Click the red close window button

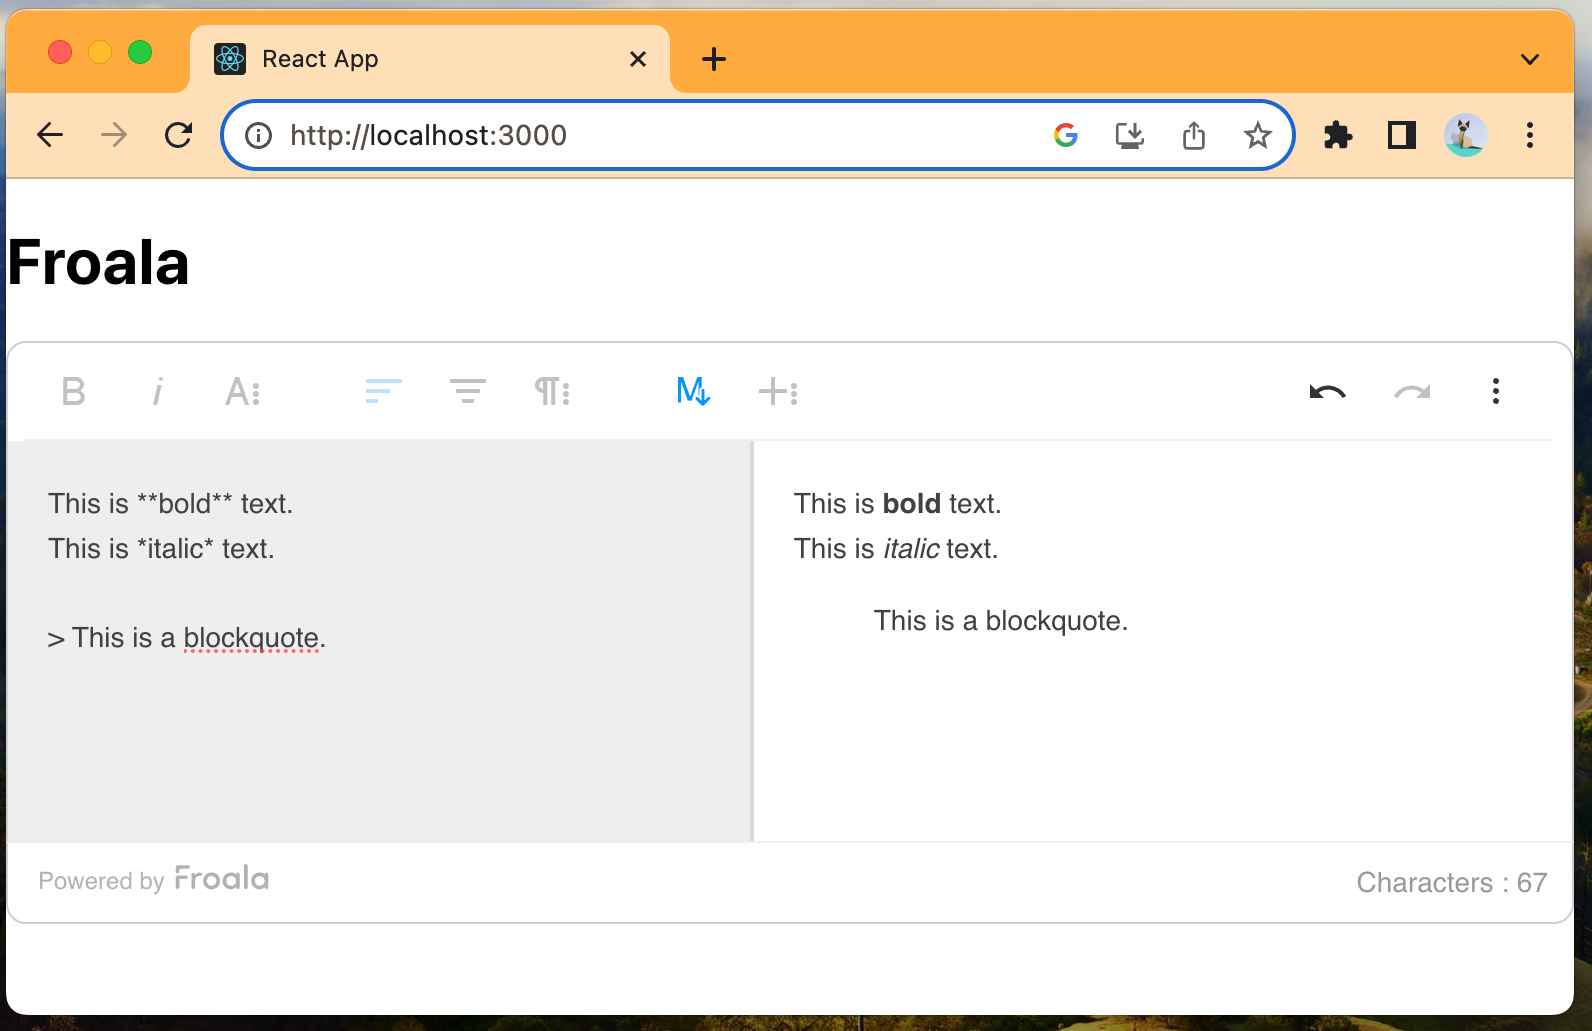click(x=60, y=52)
